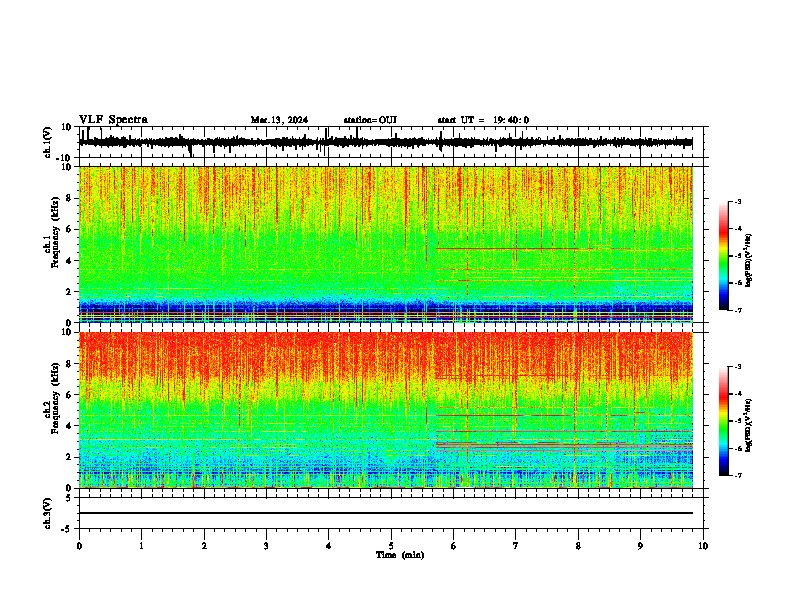Click the time axis tick label '10'
This screenshot has width=792, height=612.
[703, 546]
